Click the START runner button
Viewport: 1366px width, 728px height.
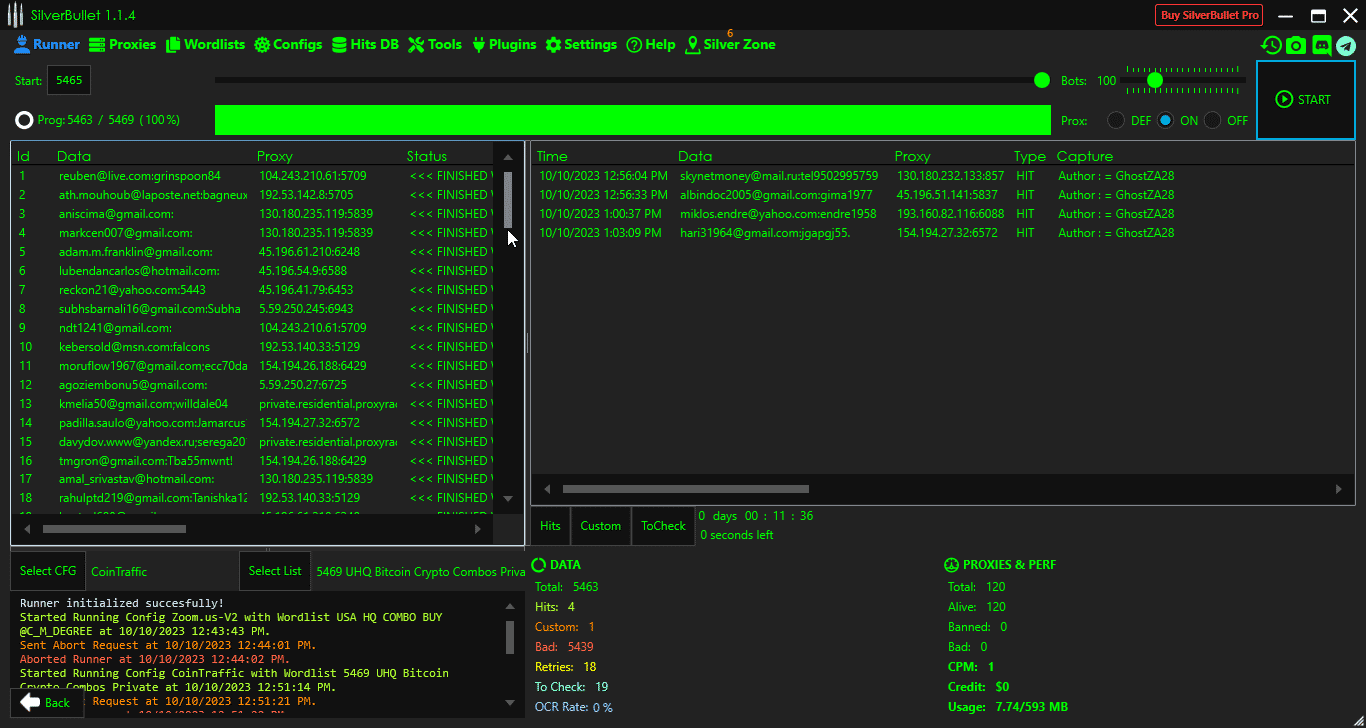1304,100
